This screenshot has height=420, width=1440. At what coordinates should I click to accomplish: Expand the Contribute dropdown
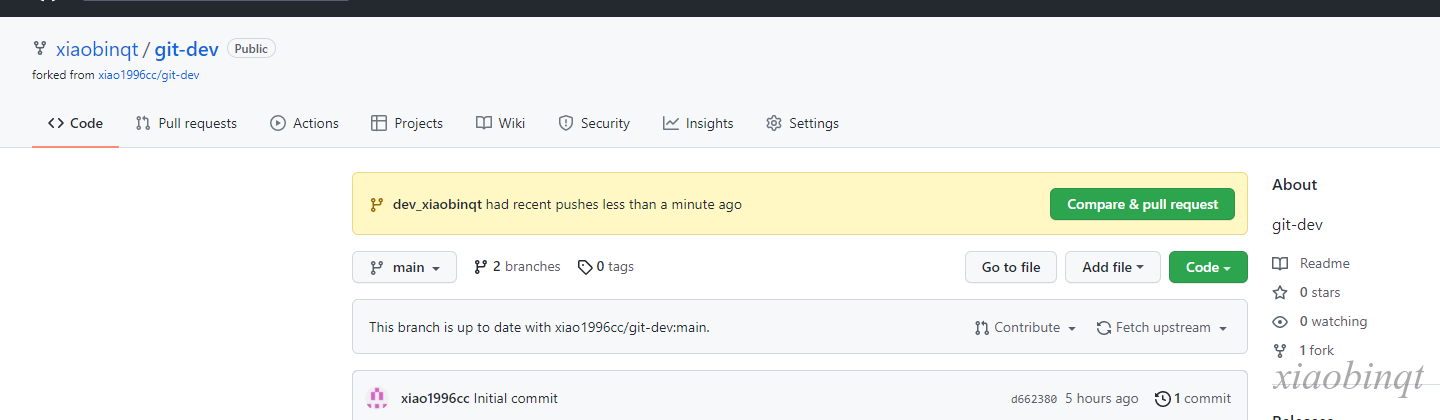click(1025, 327)
